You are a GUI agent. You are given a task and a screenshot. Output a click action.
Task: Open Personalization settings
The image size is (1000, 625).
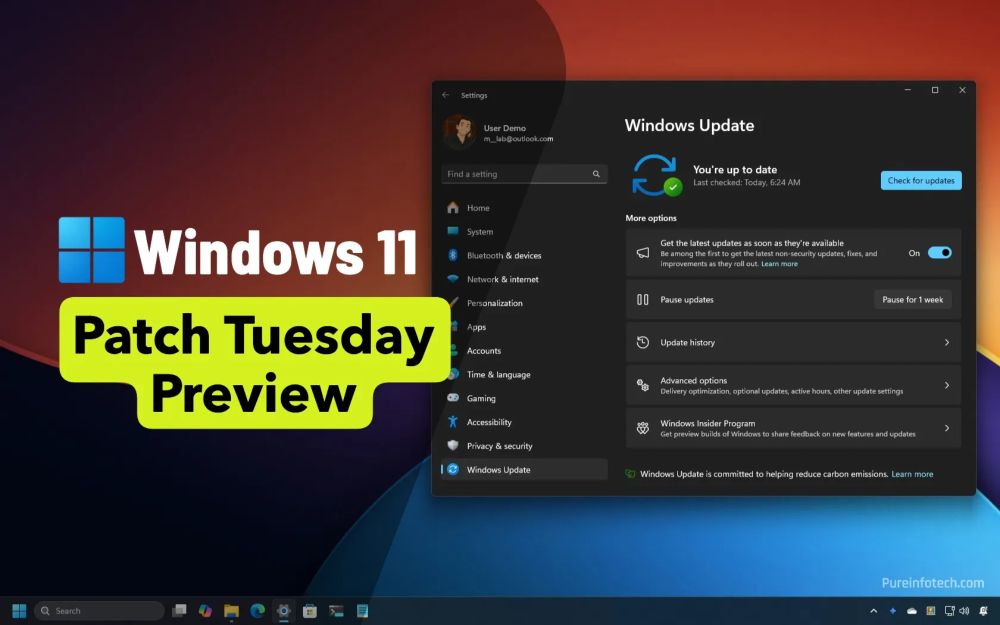(x=524, y=303)
